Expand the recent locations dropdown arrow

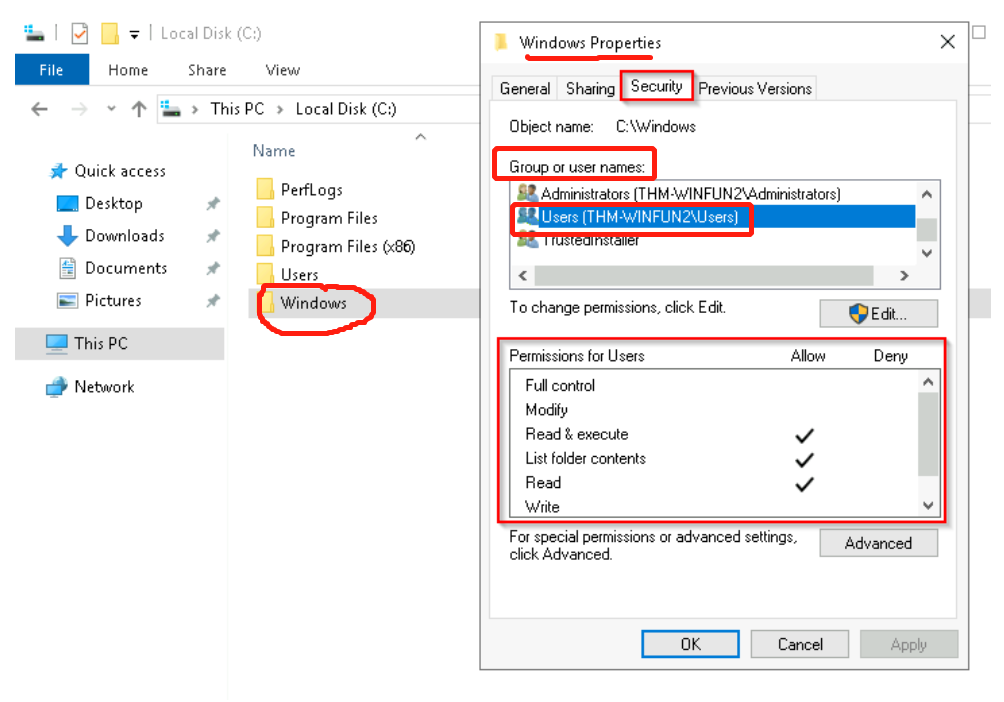111,109
